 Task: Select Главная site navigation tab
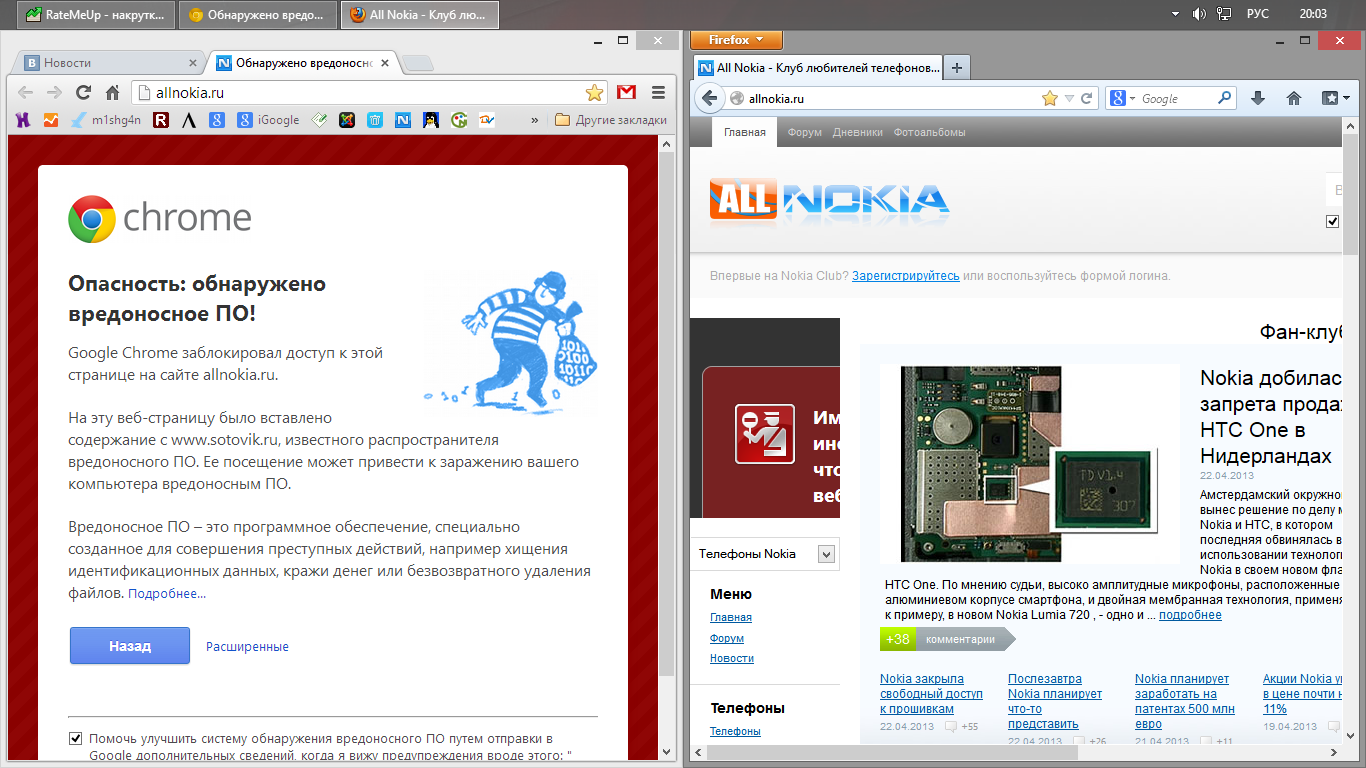click(744, 132)
